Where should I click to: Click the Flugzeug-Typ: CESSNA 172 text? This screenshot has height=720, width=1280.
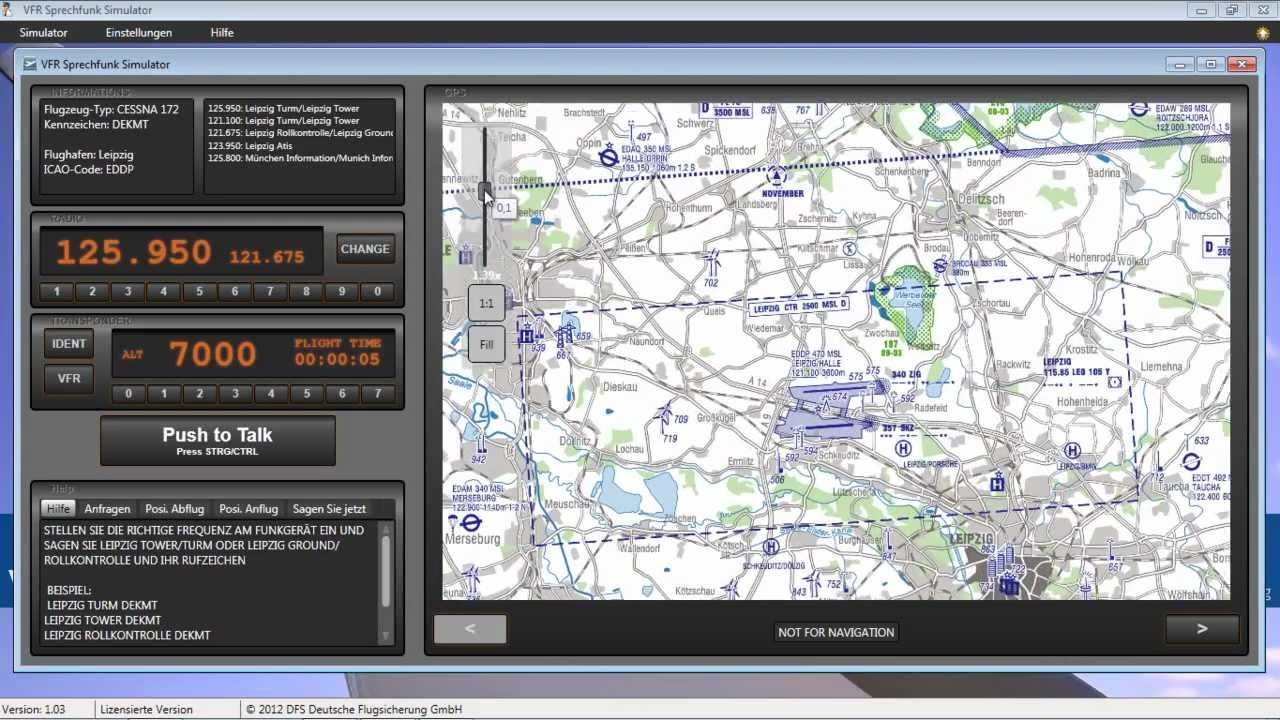pyautogui.click(x=111, y=108)
